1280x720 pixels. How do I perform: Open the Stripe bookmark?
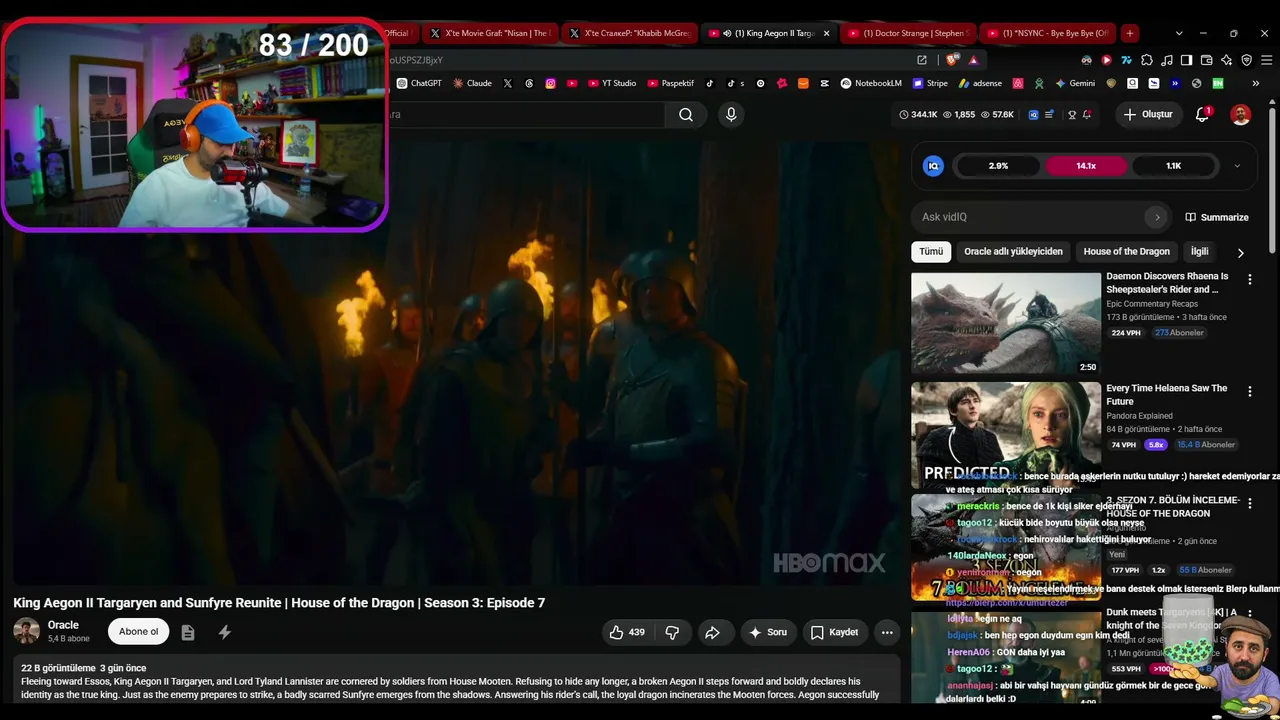tap(930, 83)
